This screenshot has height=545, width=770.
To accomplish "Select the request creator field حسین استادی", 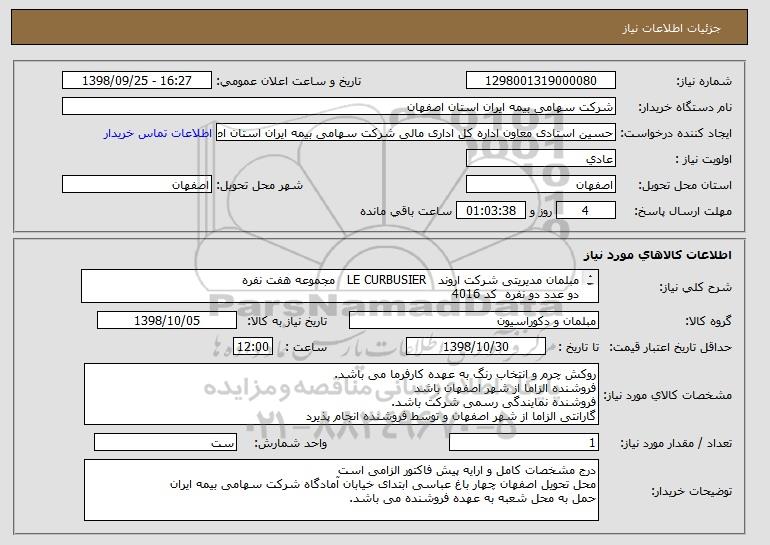I will (x=416, y=133).
